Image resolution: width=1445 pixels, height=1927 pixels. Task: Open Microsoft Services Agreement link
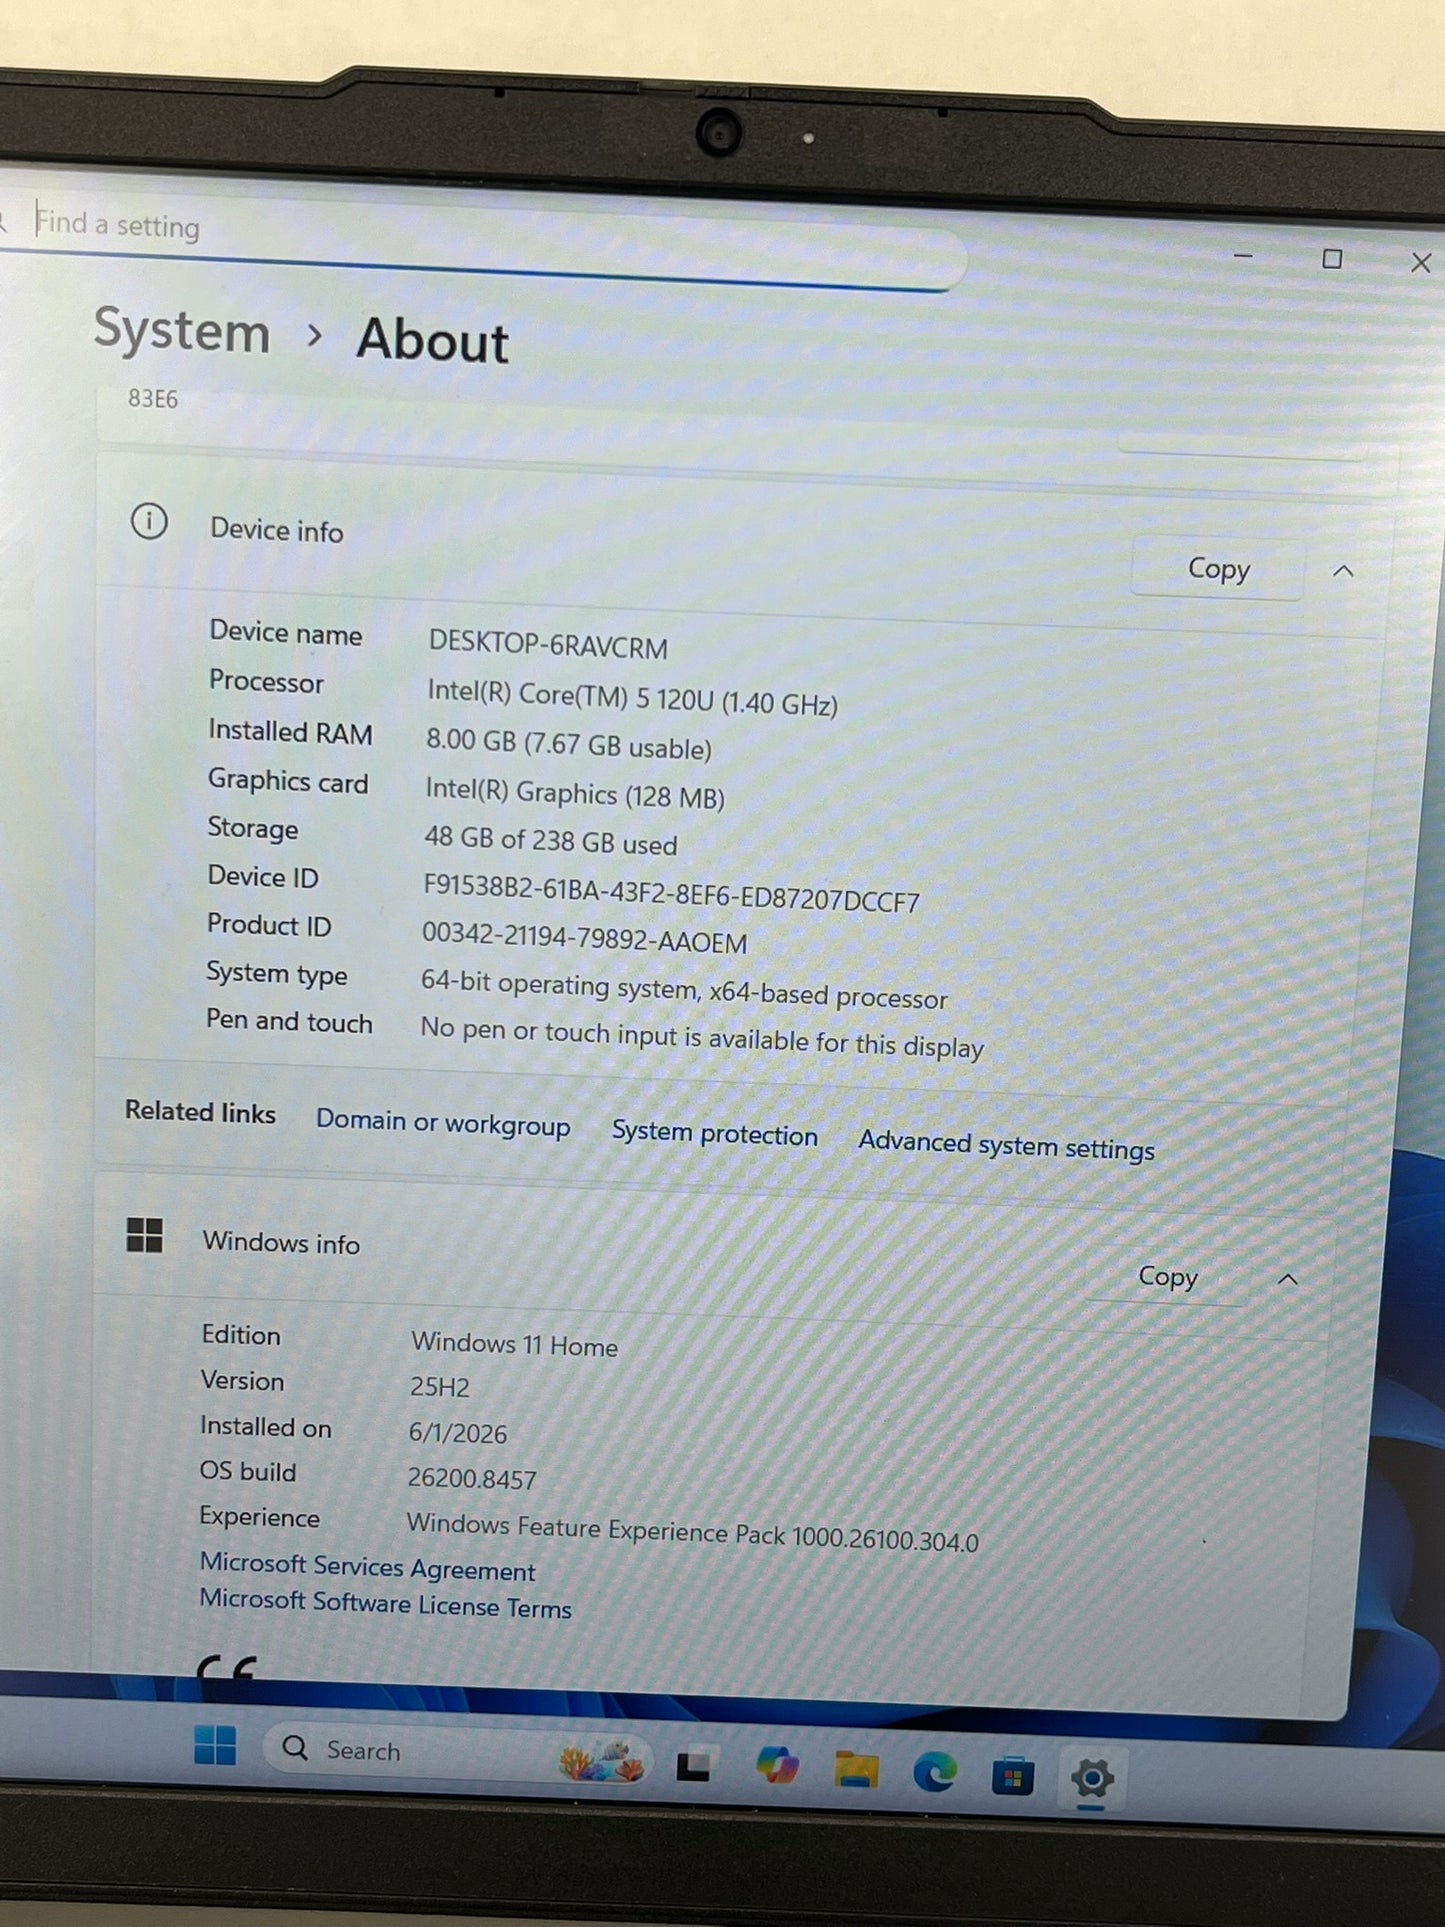(367, 1567)
